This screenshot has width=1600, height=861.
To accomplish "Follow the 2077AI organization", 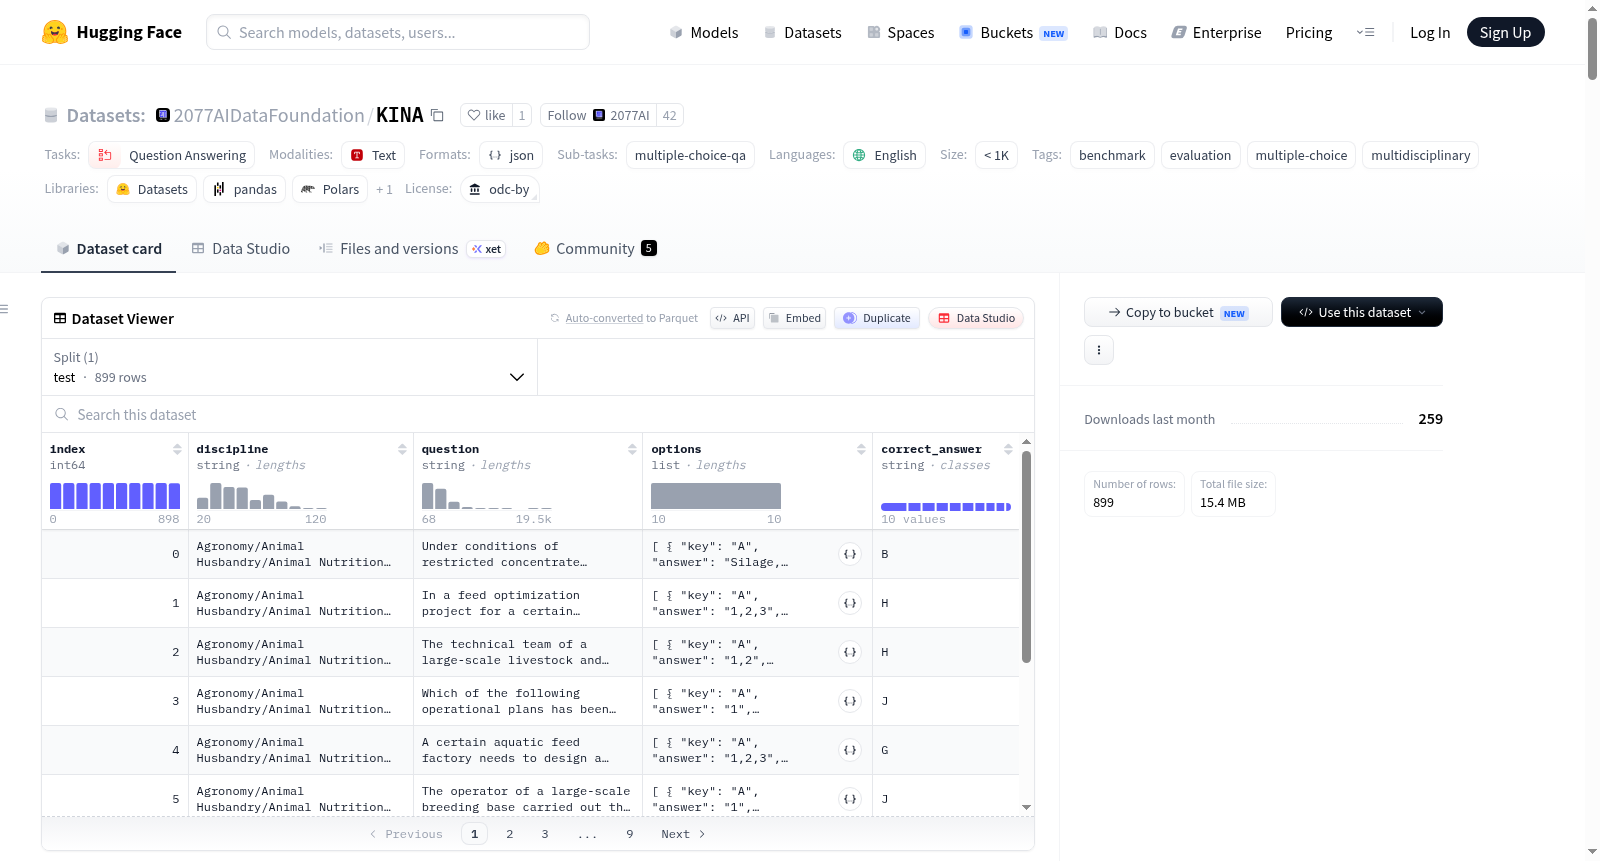I will pos(598,115).
